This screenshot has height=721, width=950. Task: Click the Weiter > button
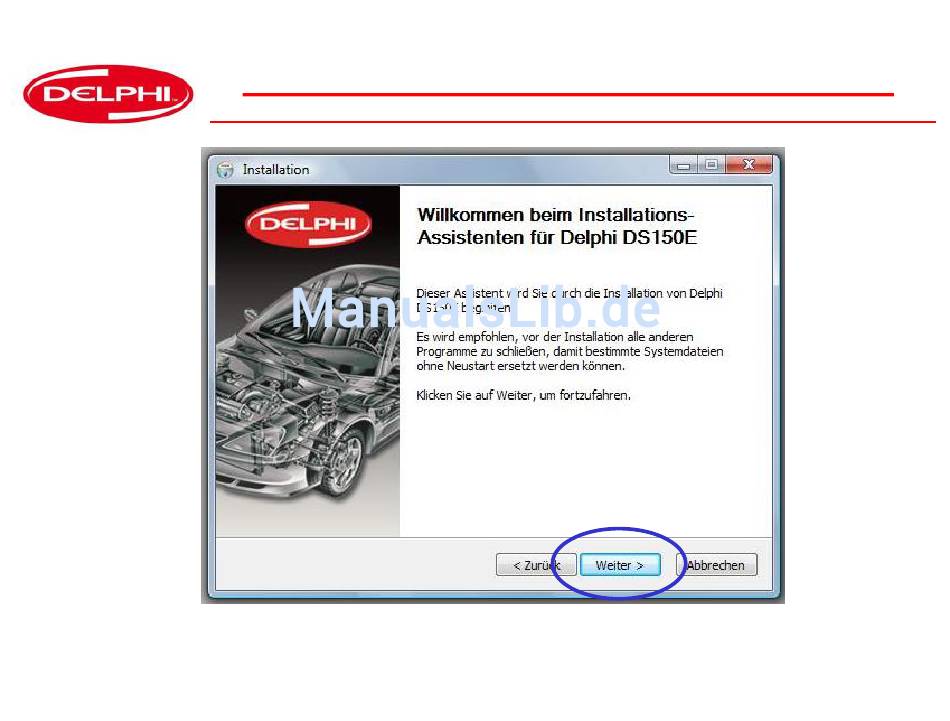[x=620, y=565]
